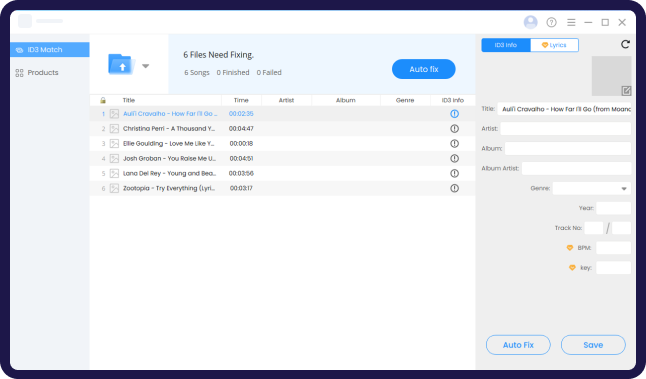This screenshot has width=646, height=379.
Task: Click the refresh icon in ID3 panel
Action: tap(625, 44)
